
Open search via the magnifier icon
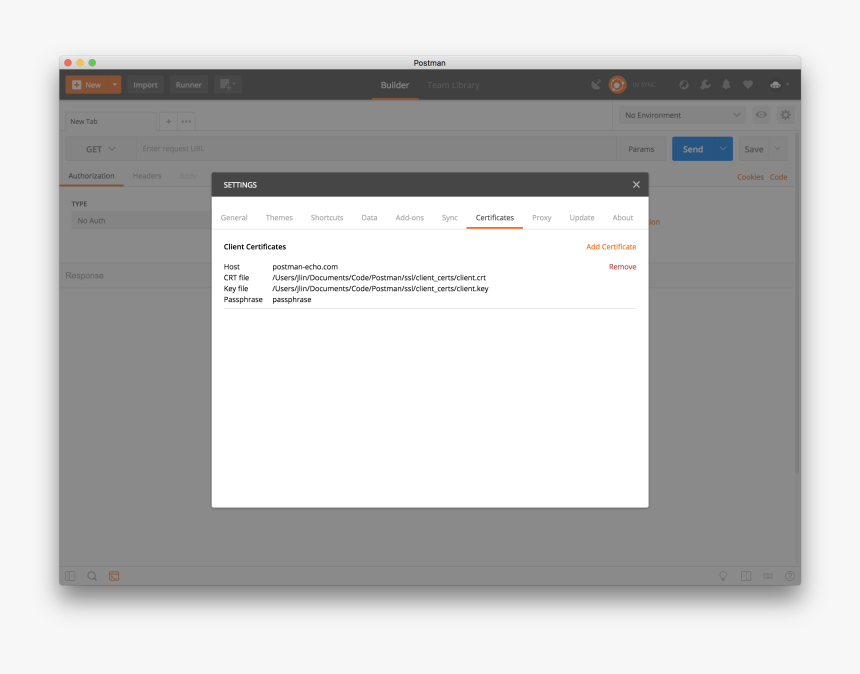click(x=92, y=576)
